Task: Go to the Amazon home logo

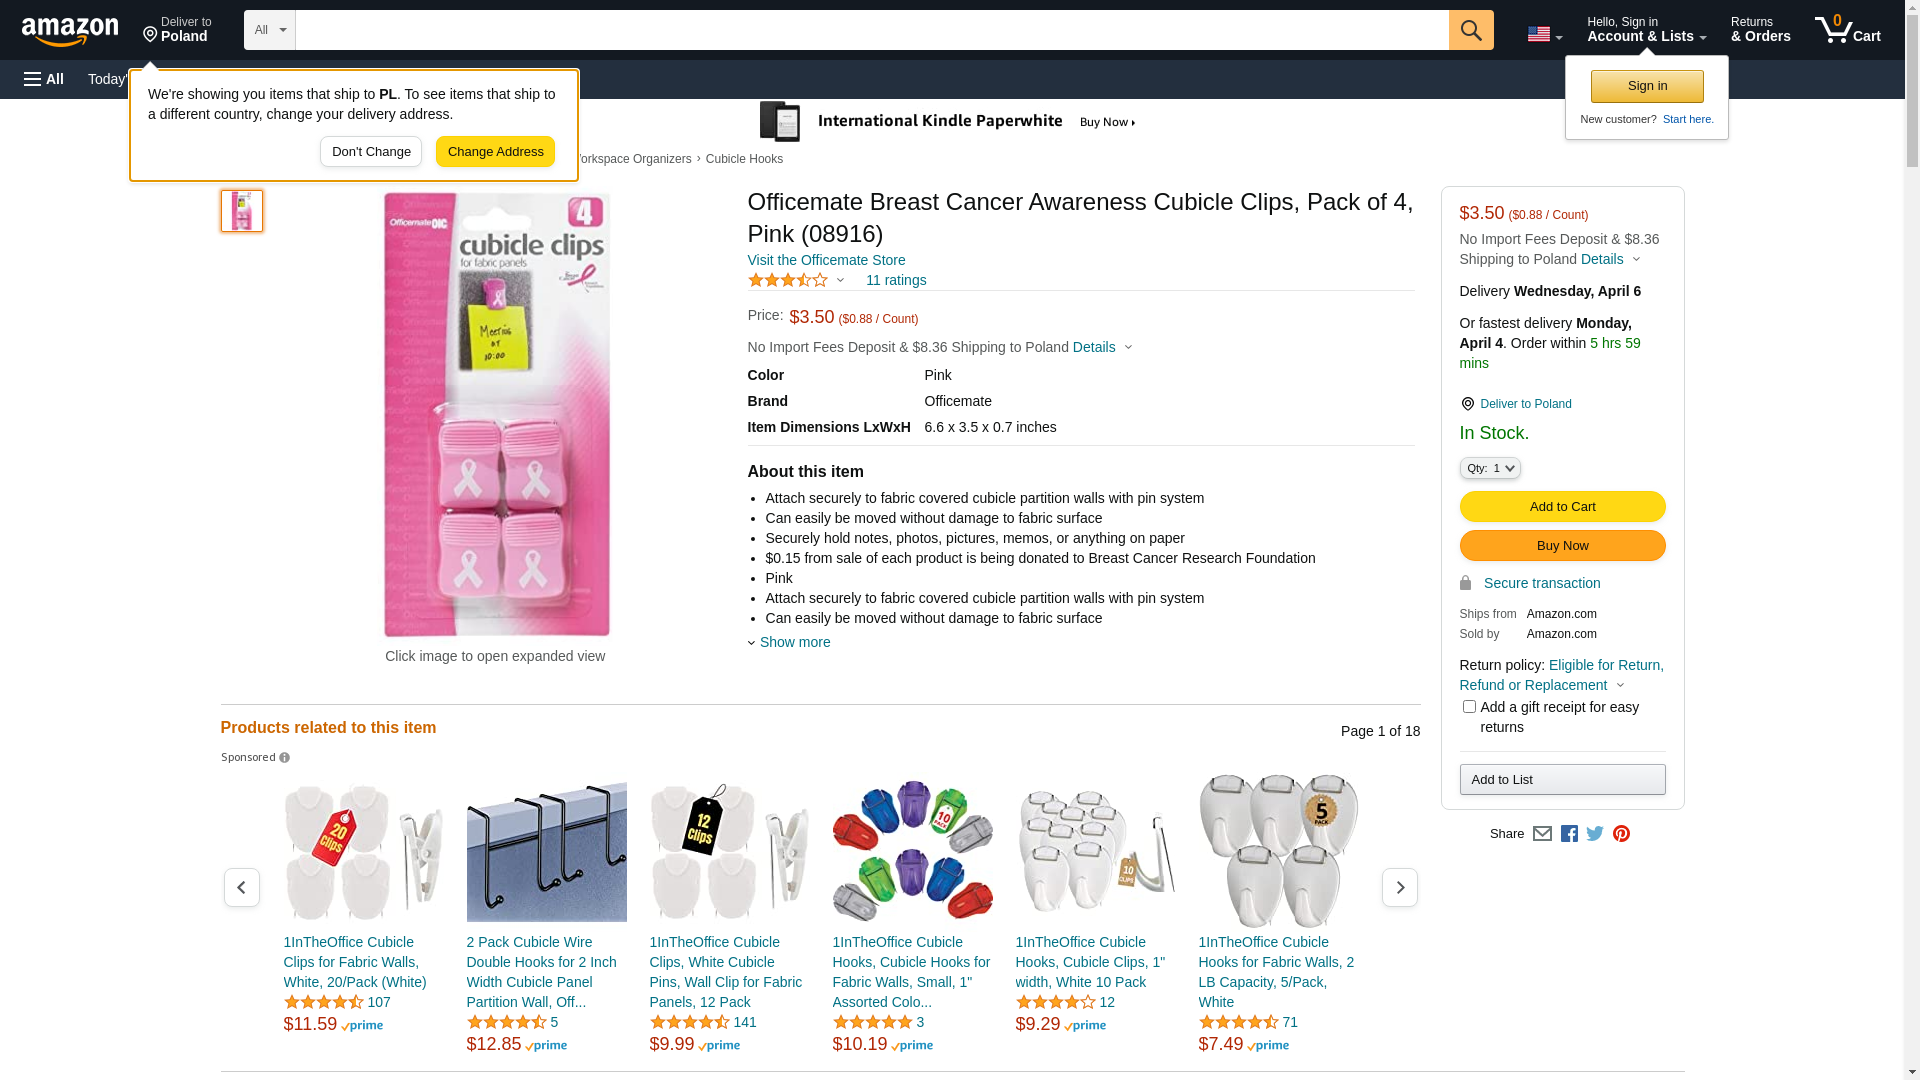Action: click(70, 32)
